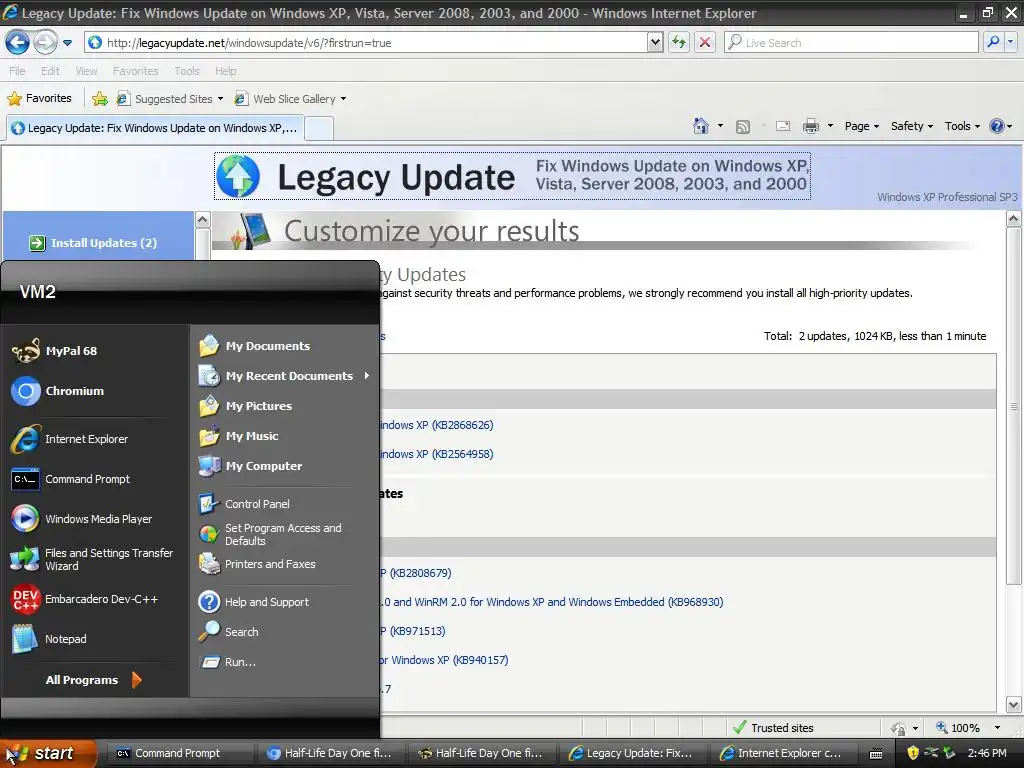
Task: Select the Legacy Update browser tab
Action: coord(155,128)
